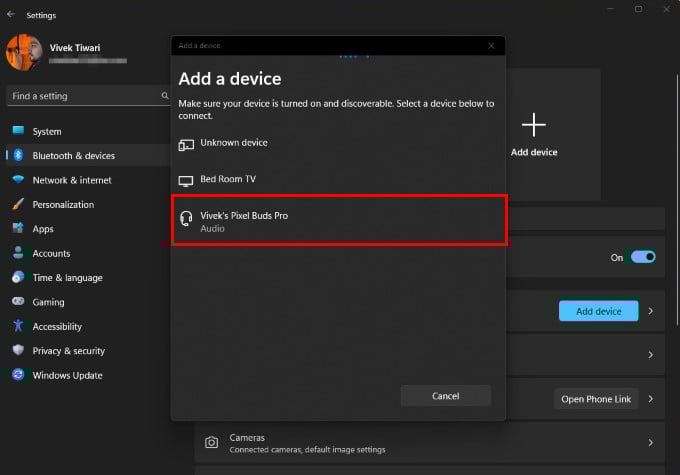Click the plus Add device tile
The height and width of the screenshot is (475, 680).
click(x=534, y=134)
